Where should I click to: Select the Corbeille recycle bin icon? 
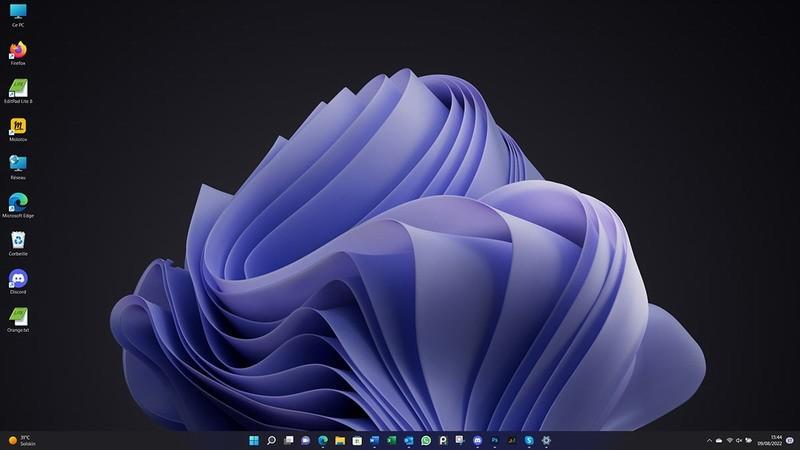pyautogui.click(x=18, y=244)
